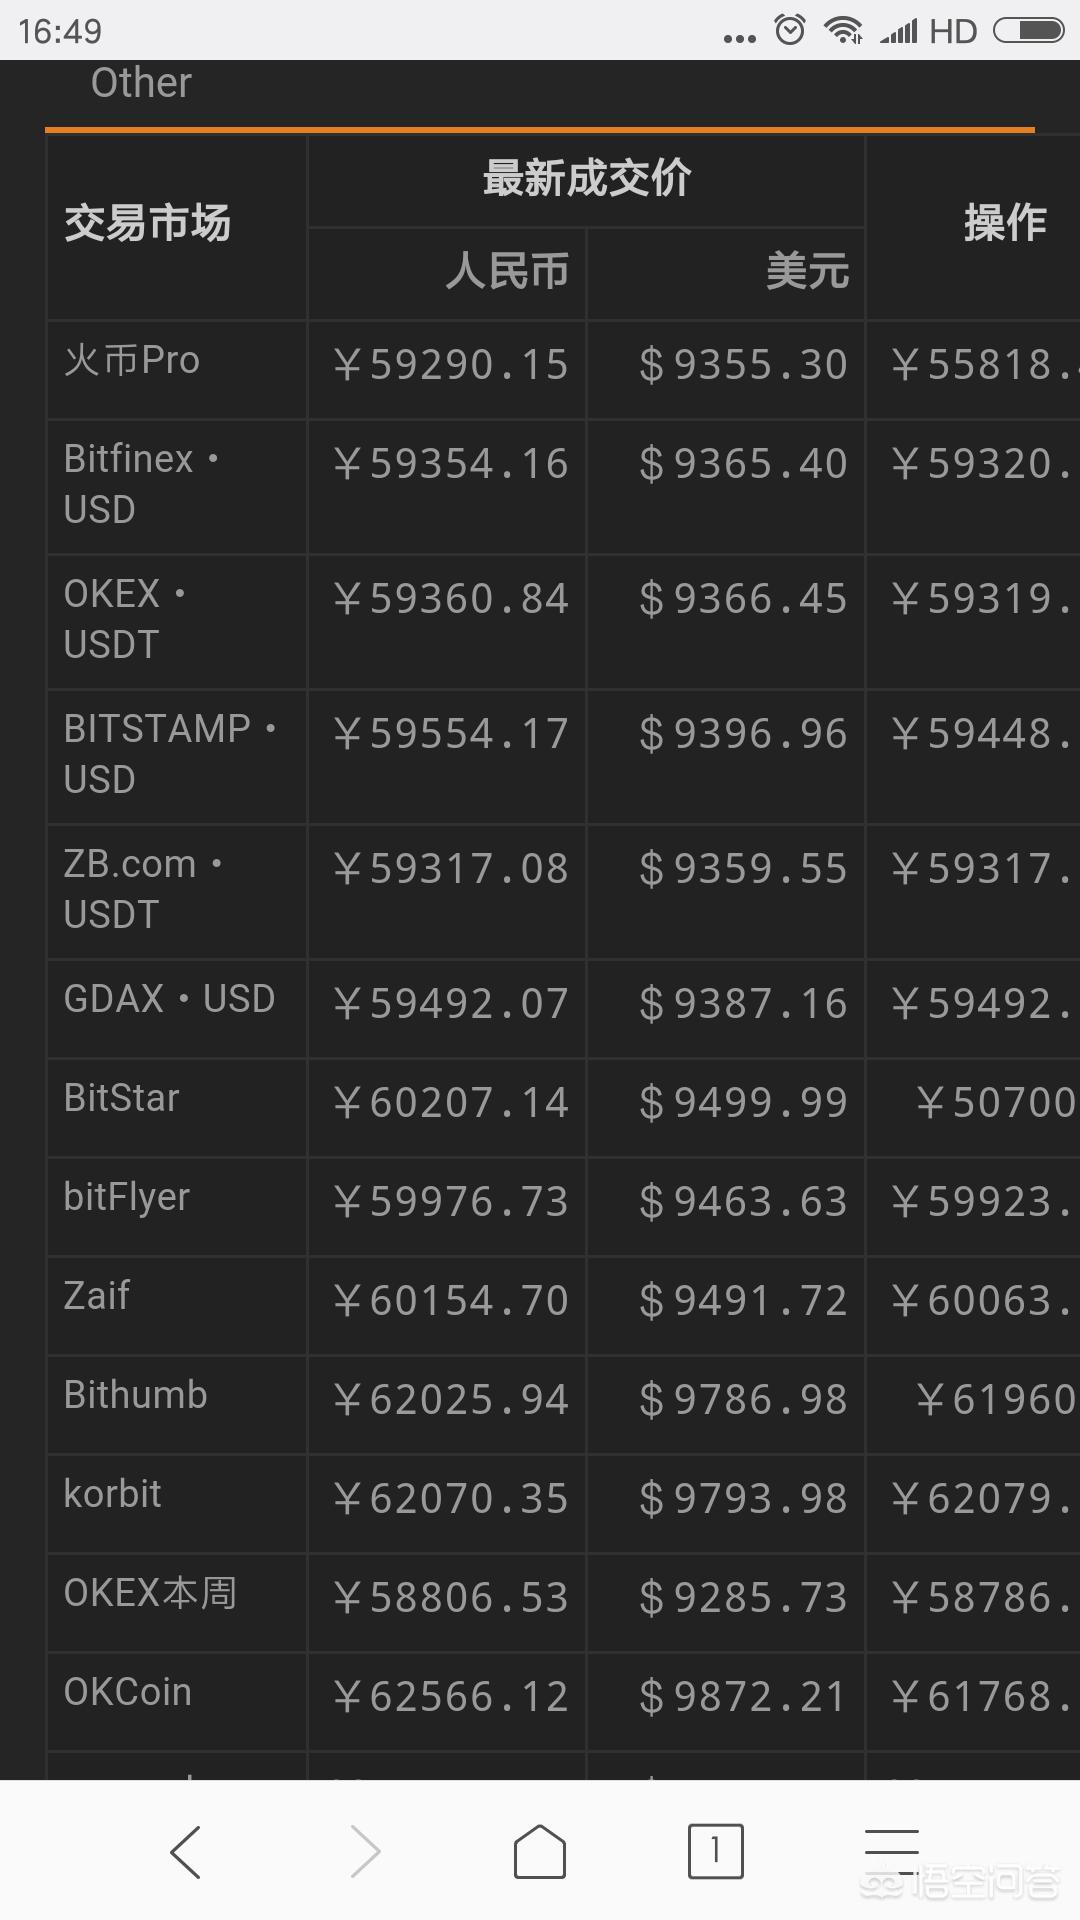Go to browser home page icon
The width and height of the screenshot is (1080, 1920).
(x=540, y=1852)
